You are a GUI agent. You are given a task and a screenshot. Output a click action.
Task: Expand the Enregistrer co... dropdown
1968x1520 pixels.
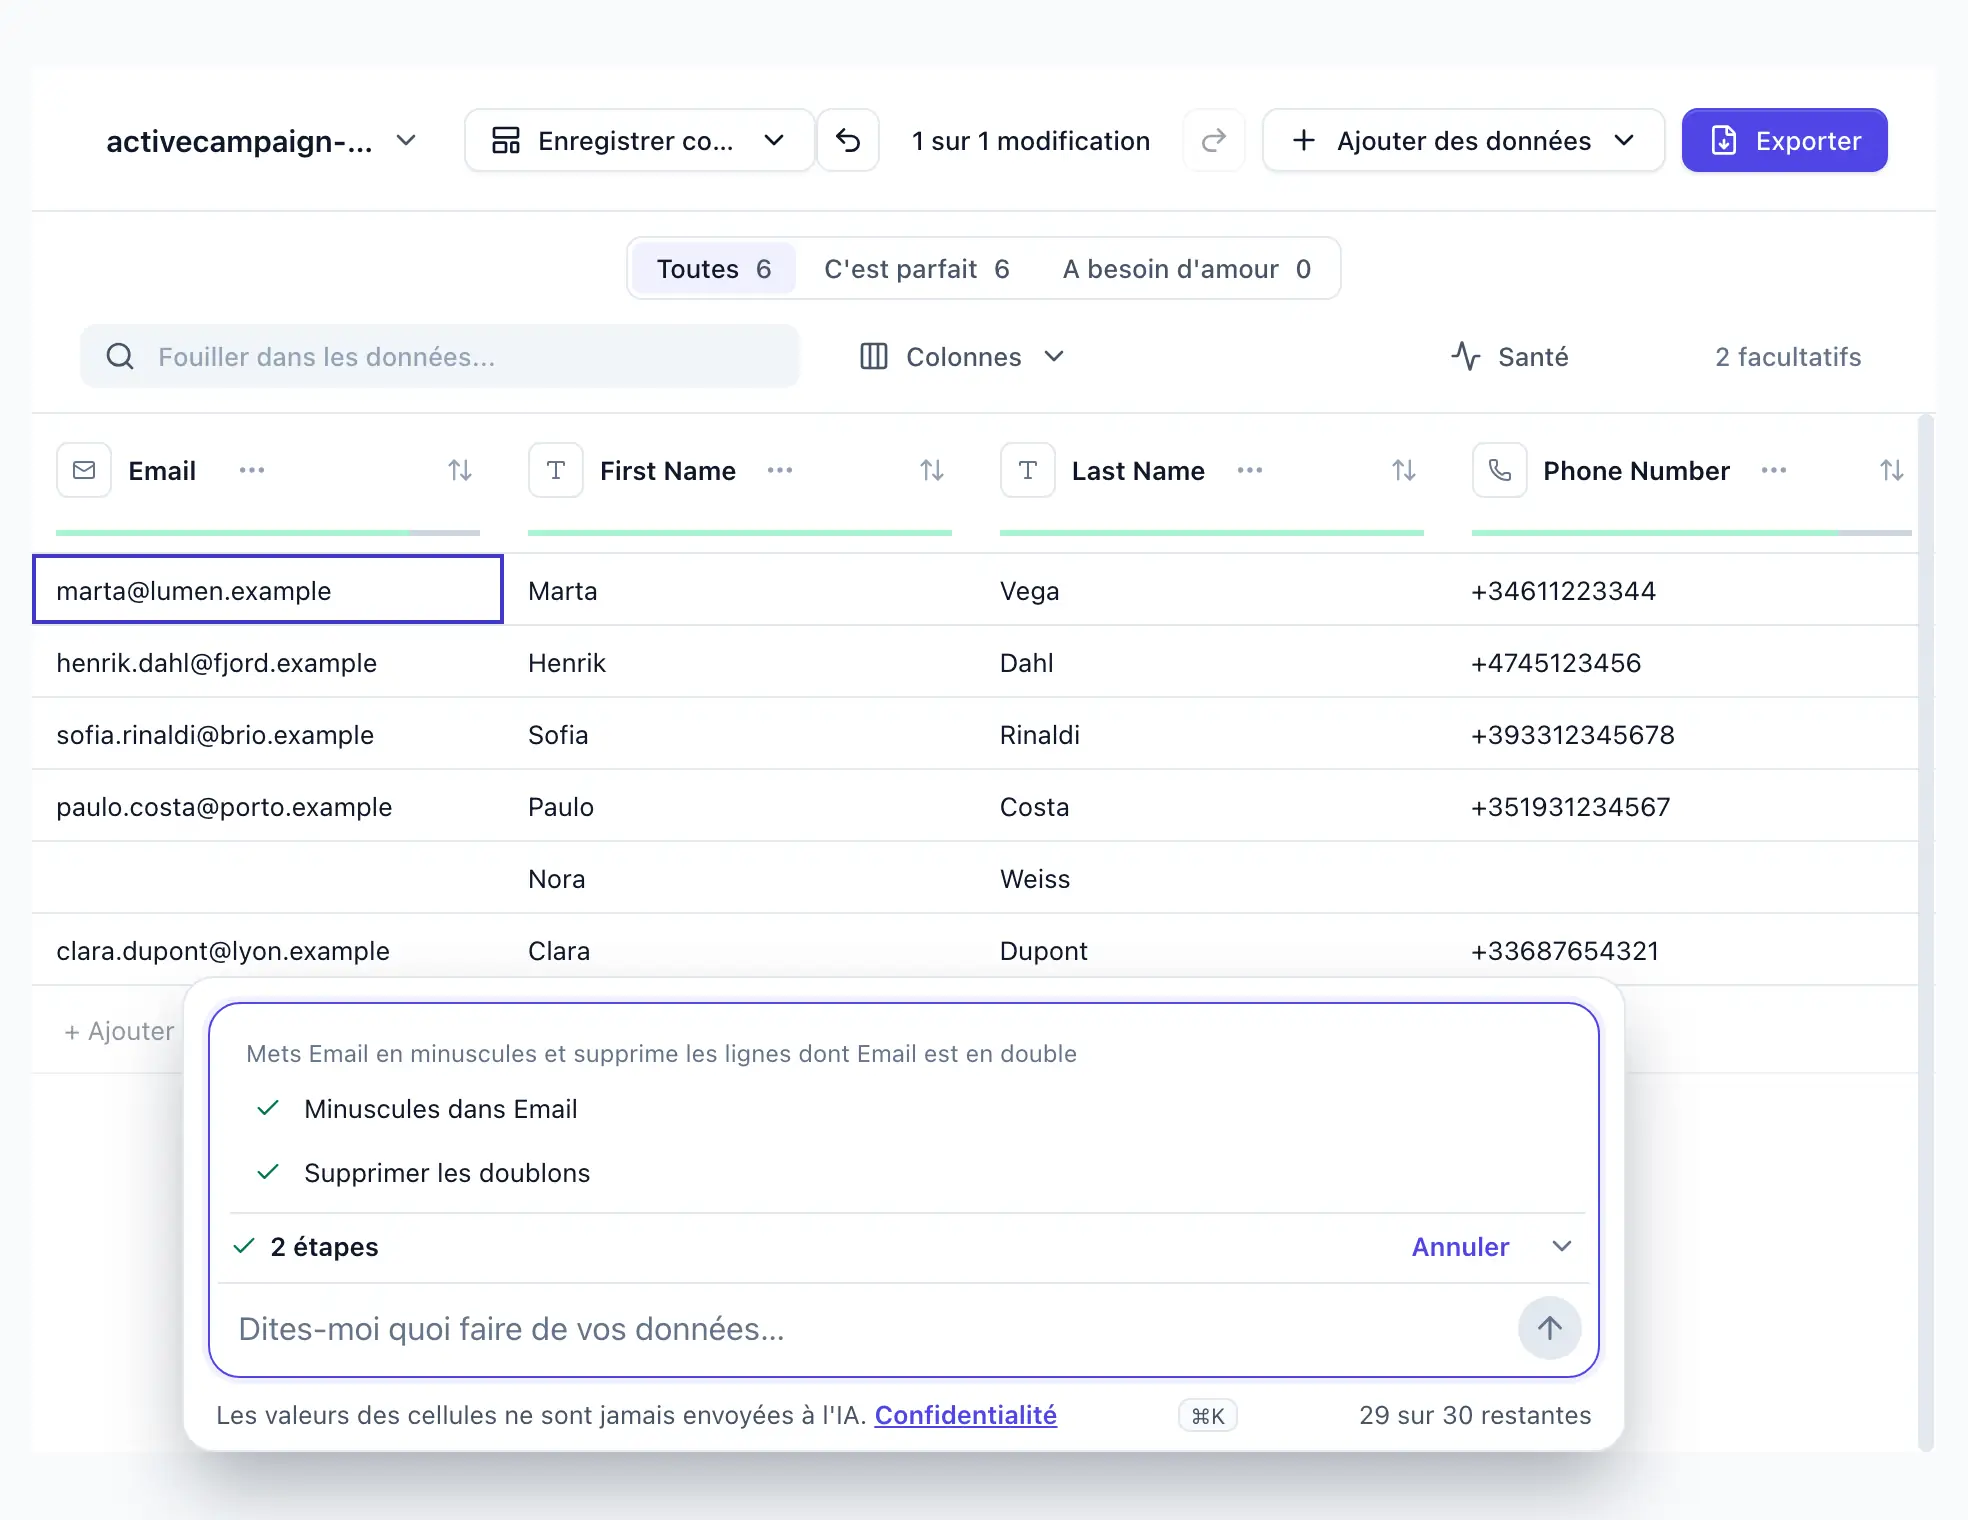pos(639,141)
